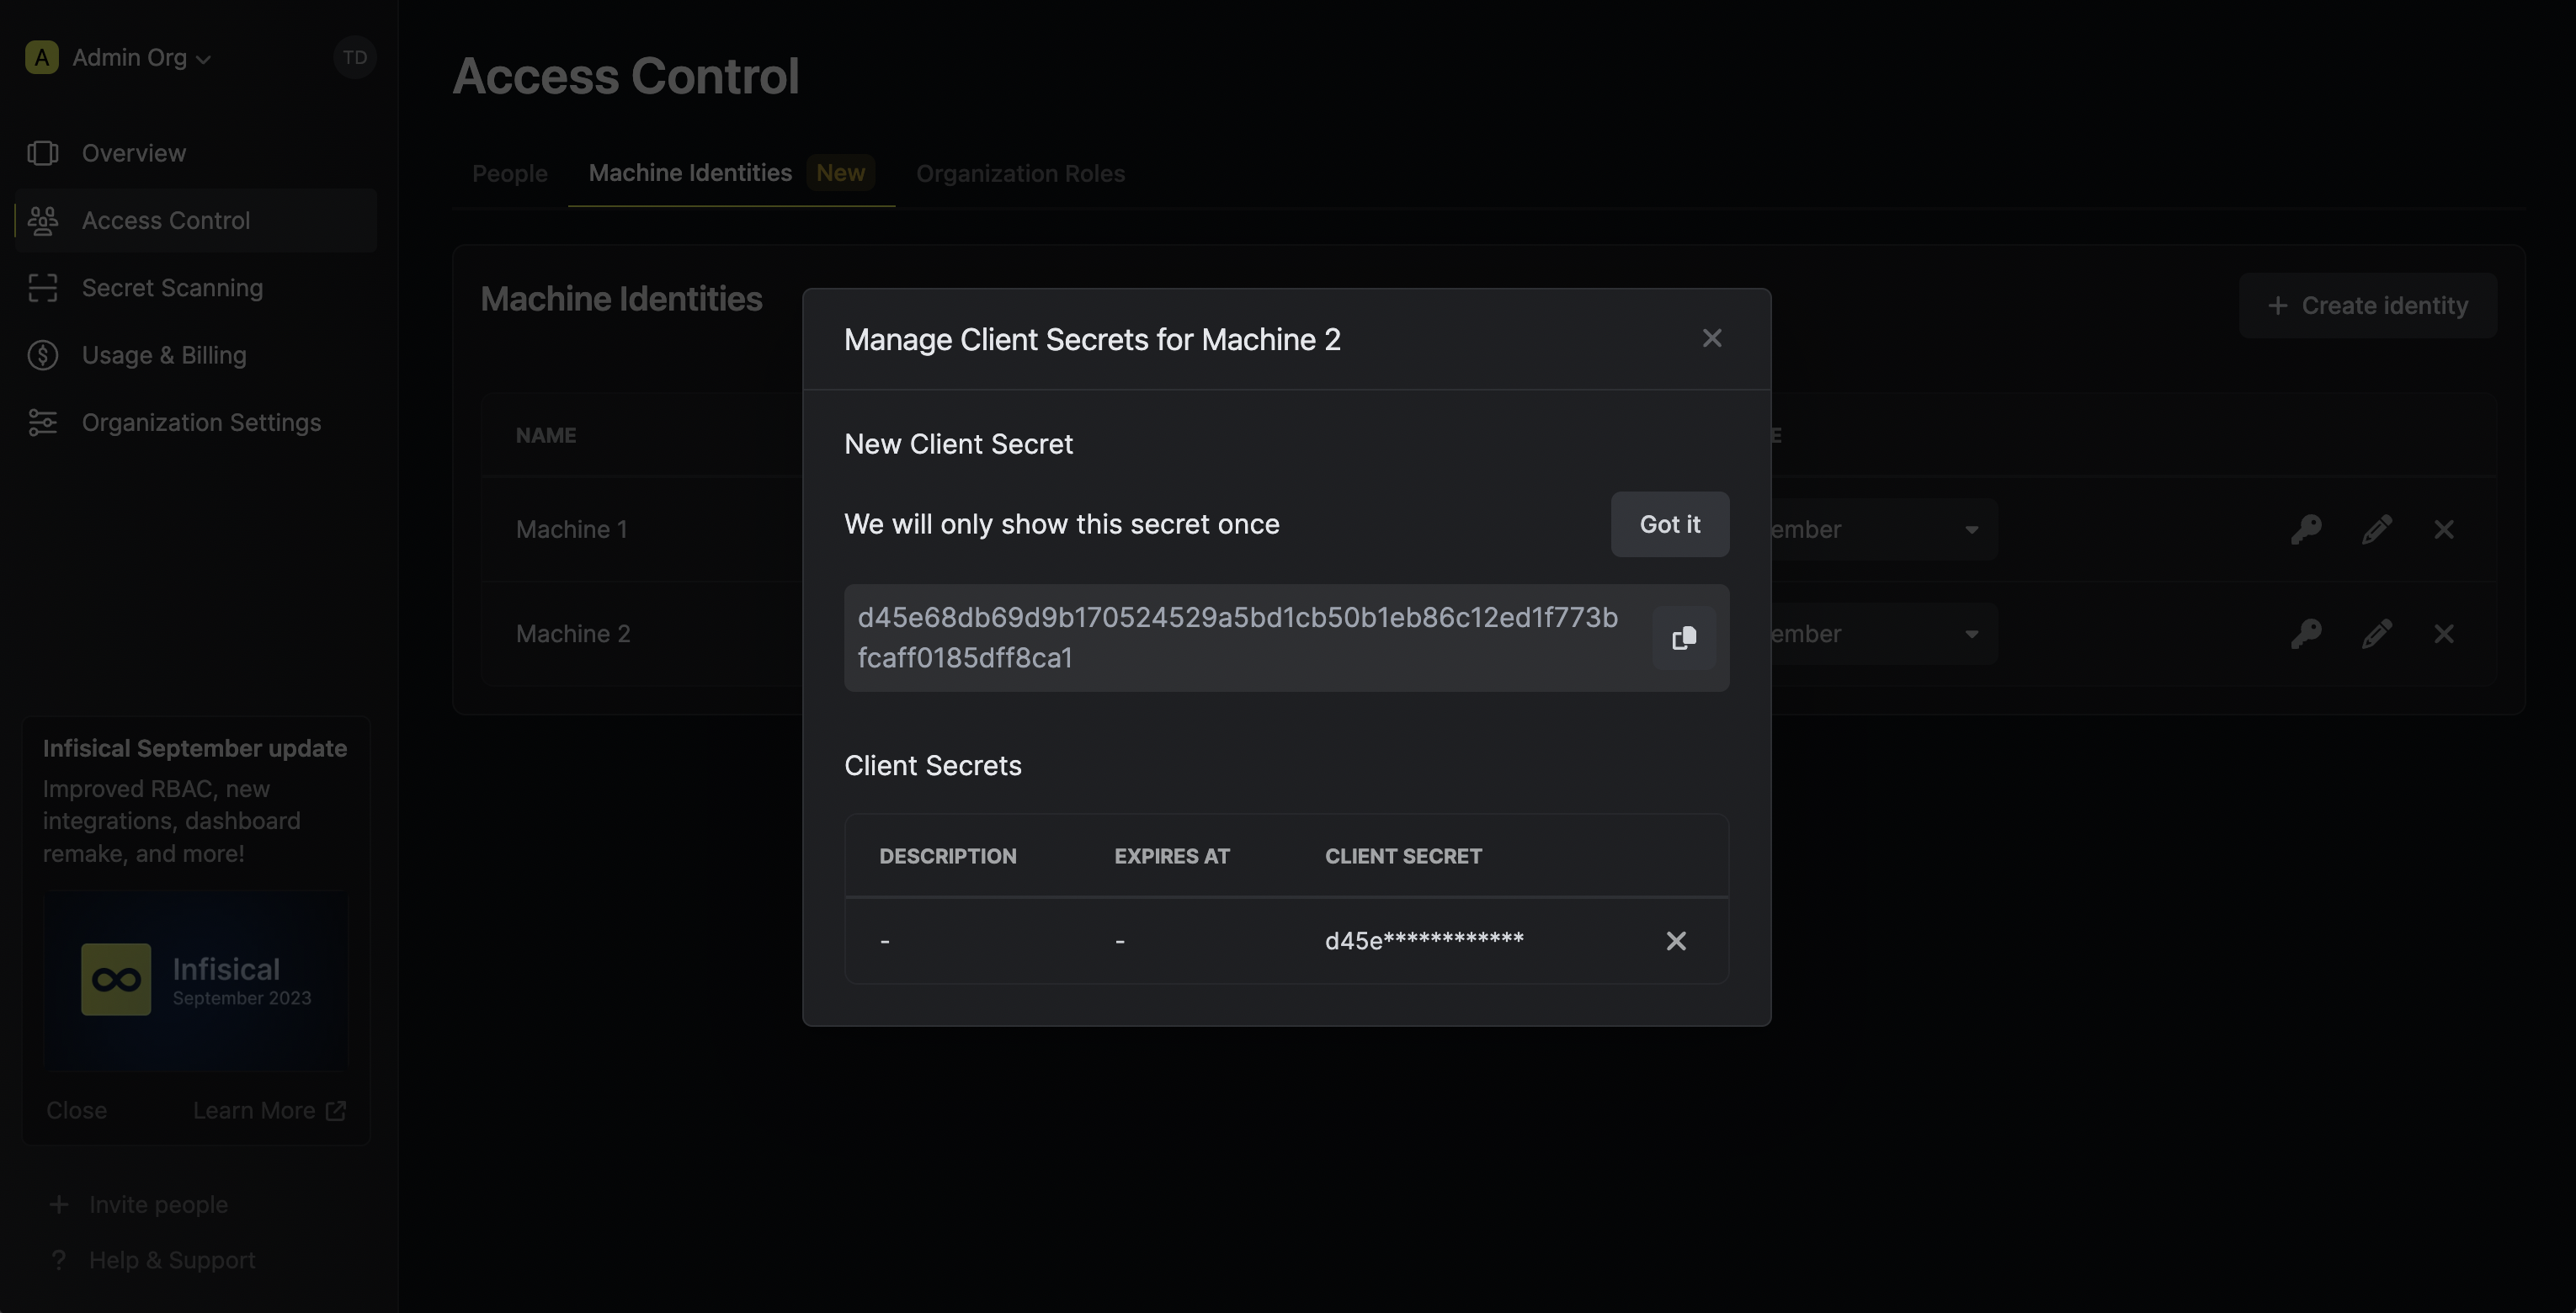Viewport: 2576px width, 1313px height.
Task: Switch to the People tab
Action: pos(510,173)
